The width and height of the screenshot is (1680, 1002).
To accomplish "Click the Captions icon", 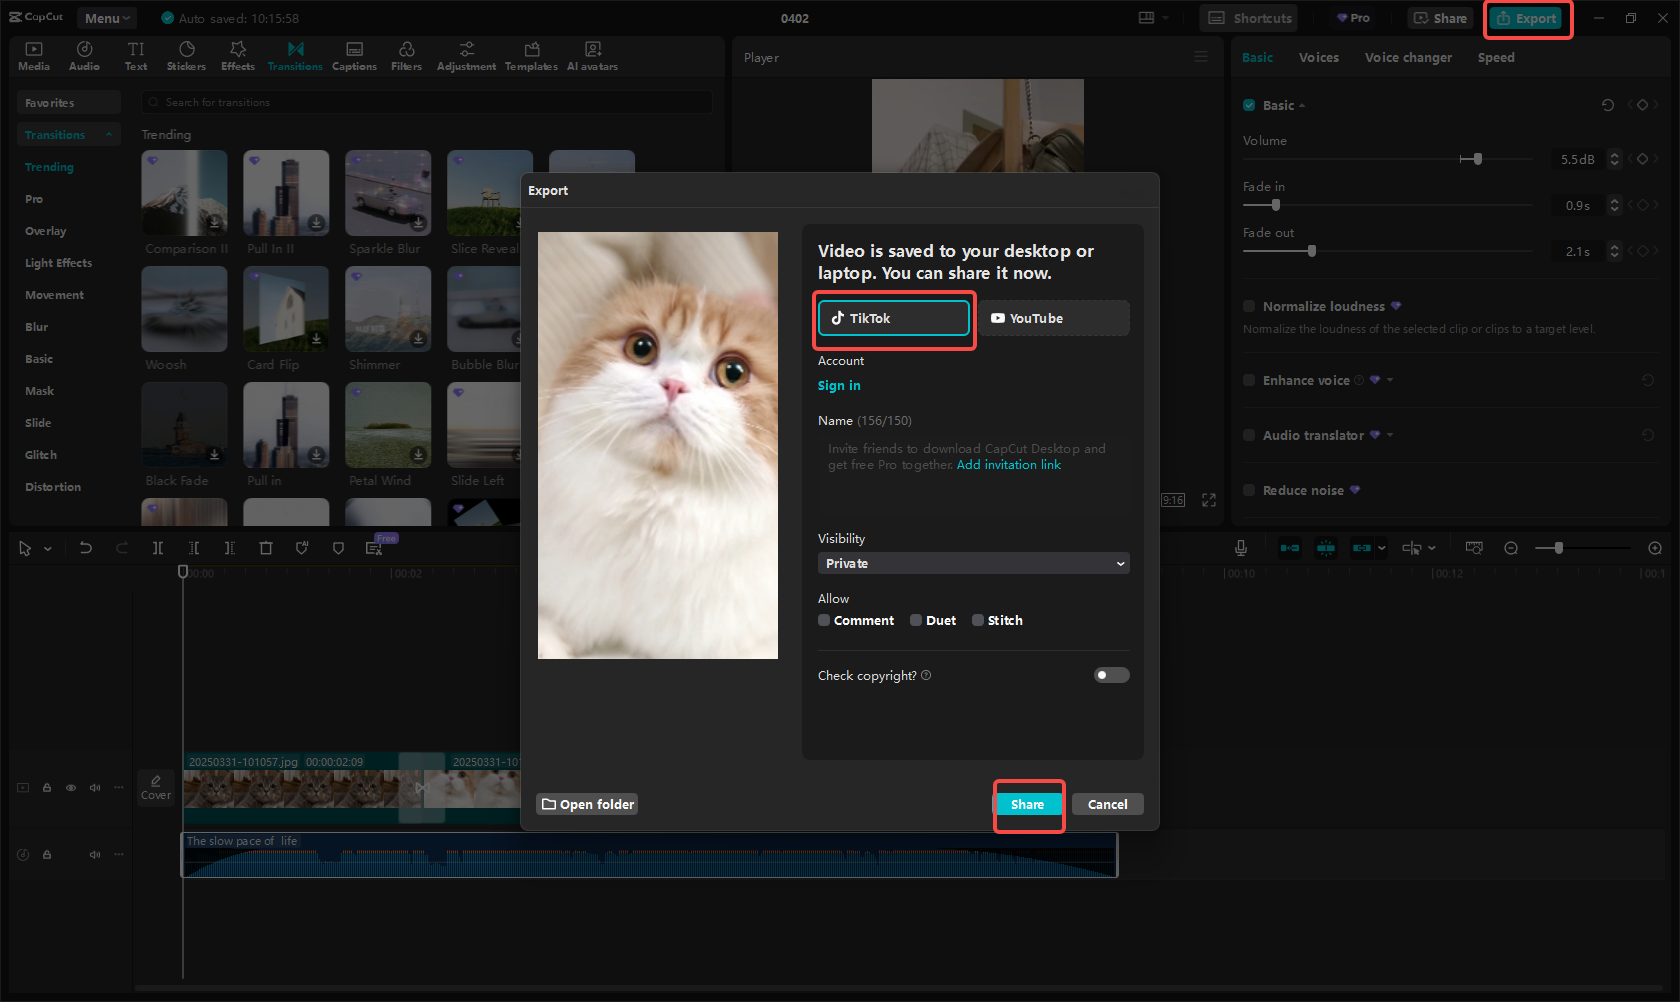I will coord(354,55).
